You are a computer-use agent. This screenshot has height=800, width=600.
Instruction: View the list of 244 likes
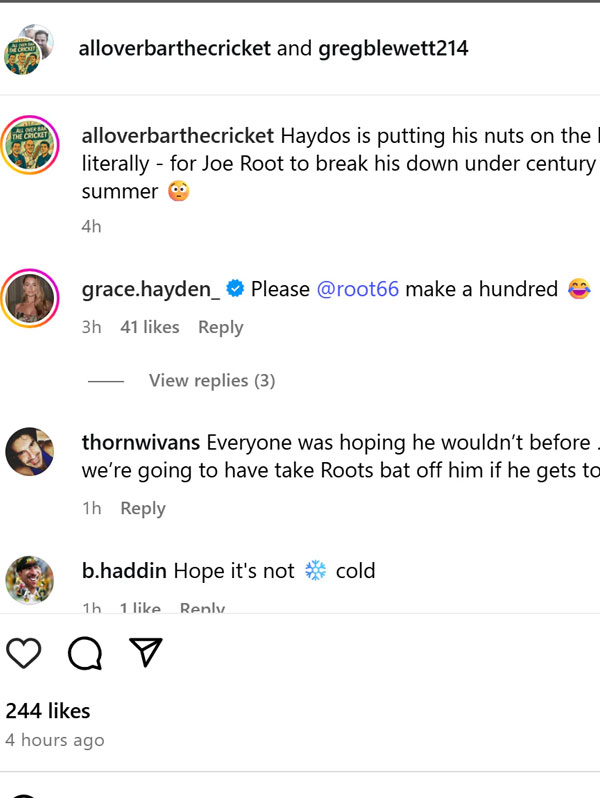pyautogui.click(x=48, y=711)
